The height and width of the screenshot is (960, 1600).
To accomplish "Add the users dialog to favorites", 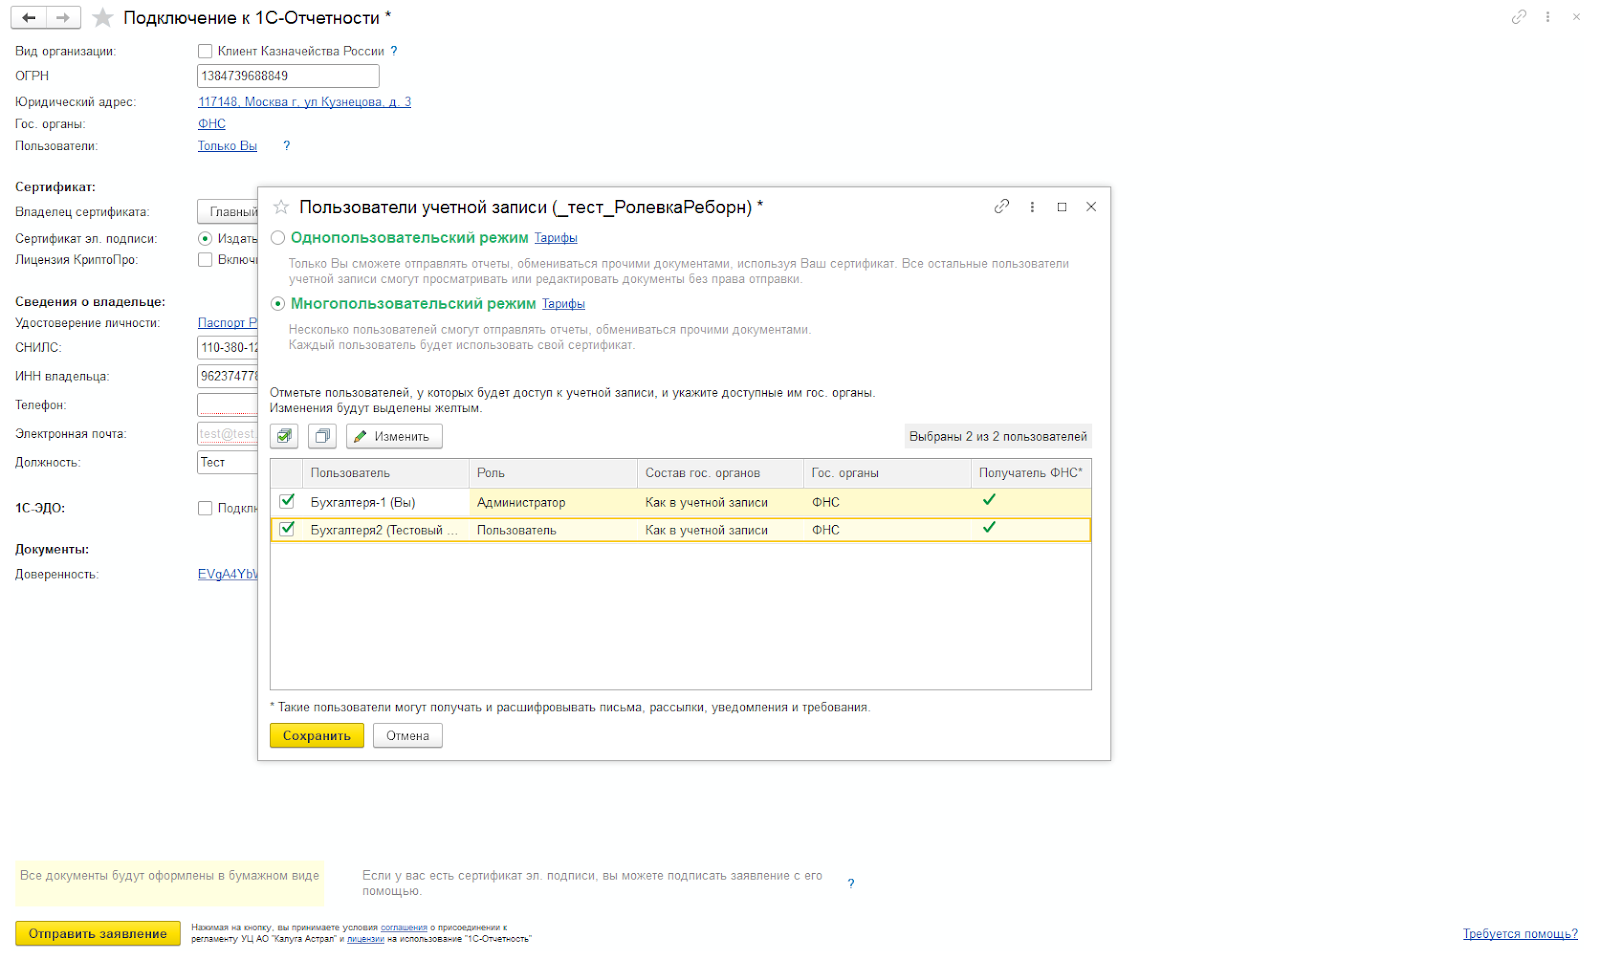I will pyautogui.click(x=281, y=207).
